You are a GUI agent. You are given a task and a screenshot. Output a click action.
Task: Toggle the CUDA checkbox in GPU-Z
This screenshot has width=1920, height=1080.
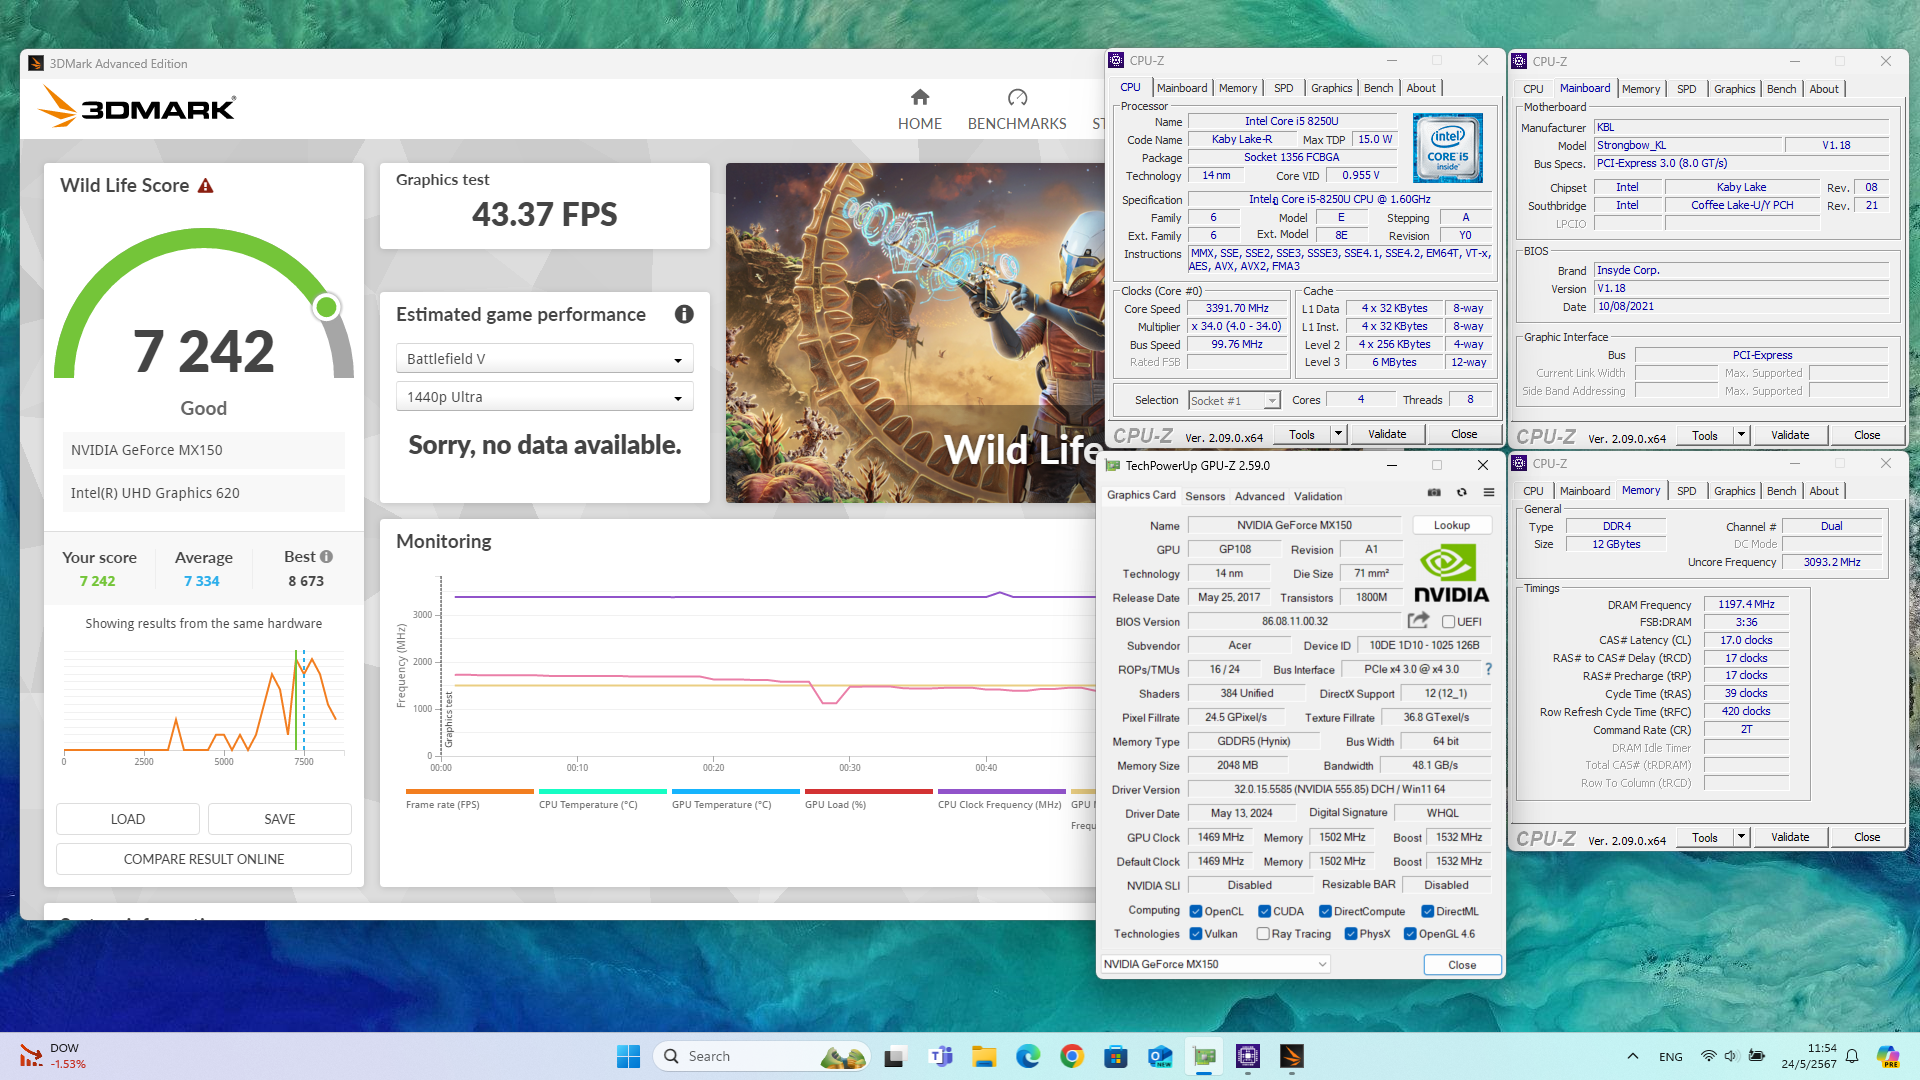[x=1264, y=911]
